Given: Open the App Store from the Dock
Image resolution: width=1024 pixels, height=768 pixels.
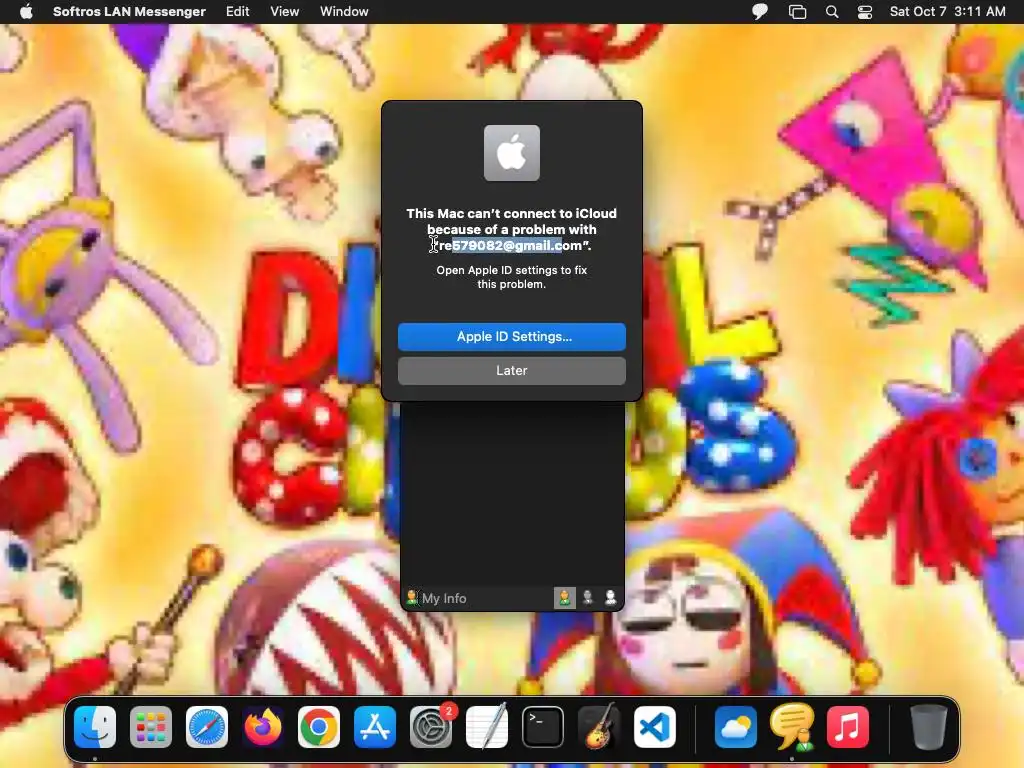Looking at the screenshot, I should coord(375,726).
